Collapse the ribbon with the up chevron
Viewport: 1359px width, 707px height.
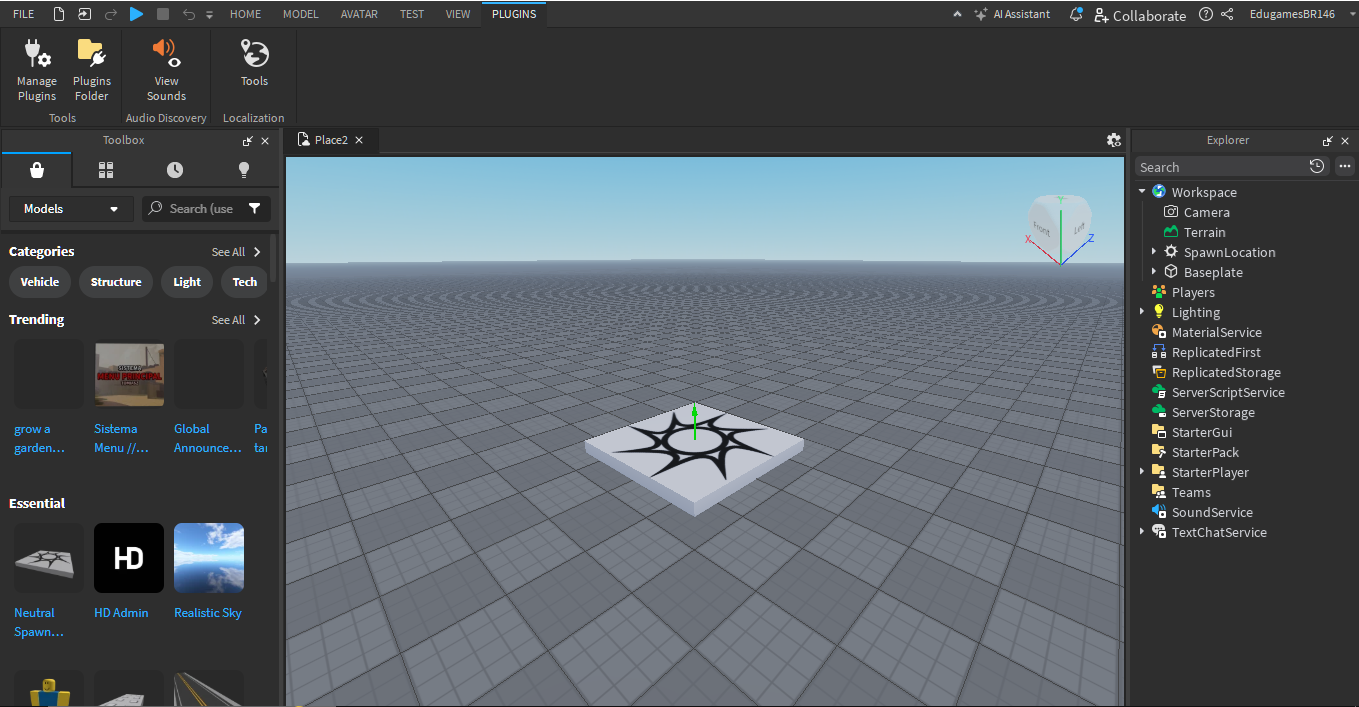coord(956,14)
